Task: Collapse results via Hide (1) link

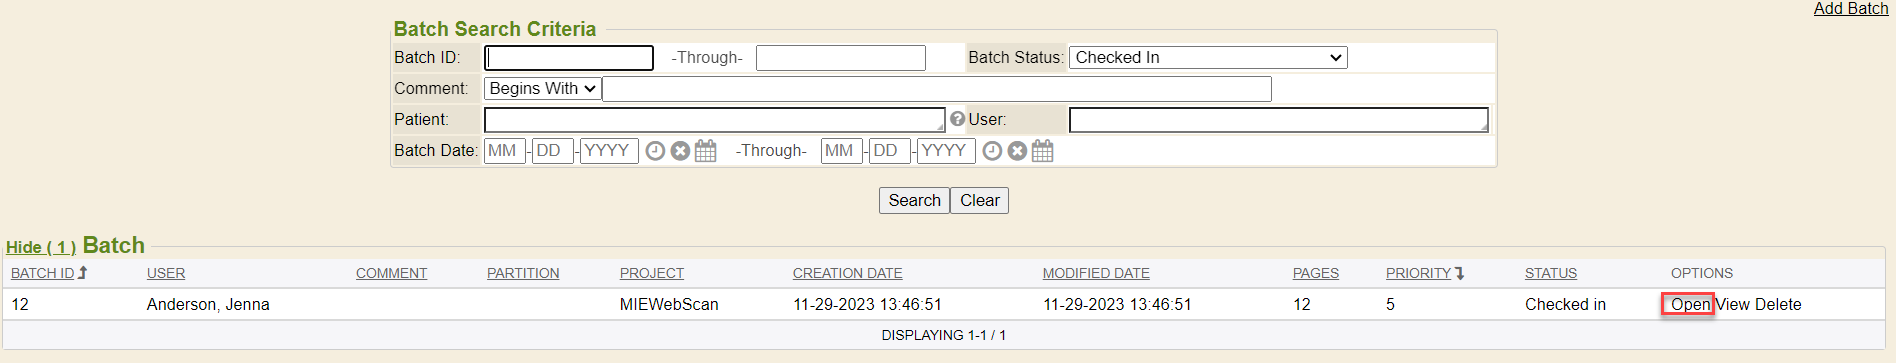Action: point(41,247)
